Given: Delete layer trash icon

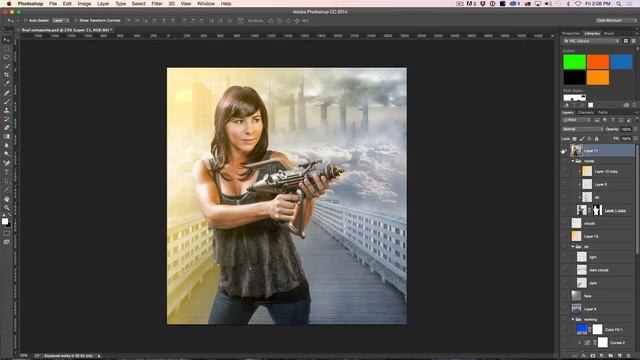Looking at the screenshot, I should [629, 356].
